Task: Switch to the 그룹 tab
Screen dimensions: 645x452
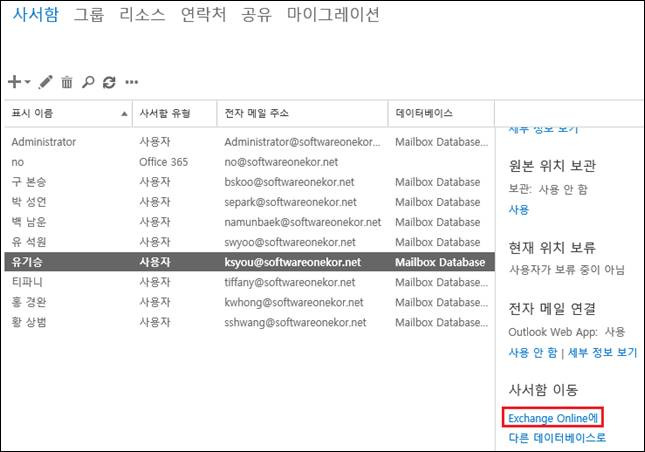Action: pos(89,14)
